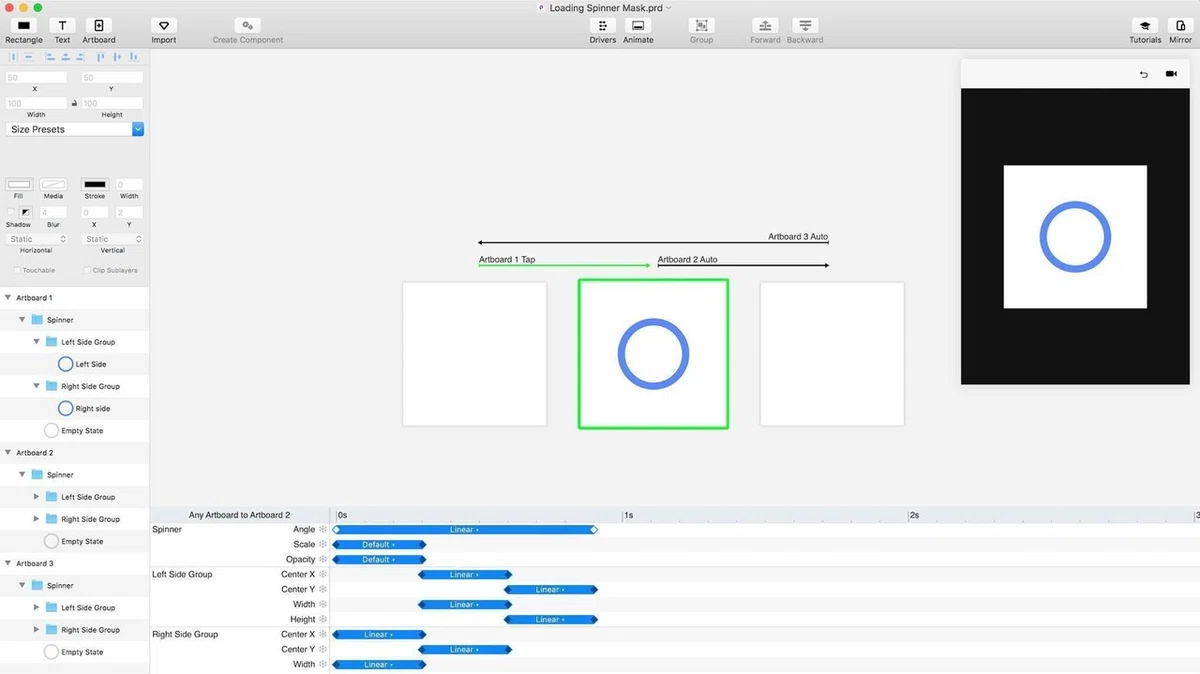The image size is (1200, 674).
Task: Click the Artboard 1 Tap transition arrow
Action: 565,265
